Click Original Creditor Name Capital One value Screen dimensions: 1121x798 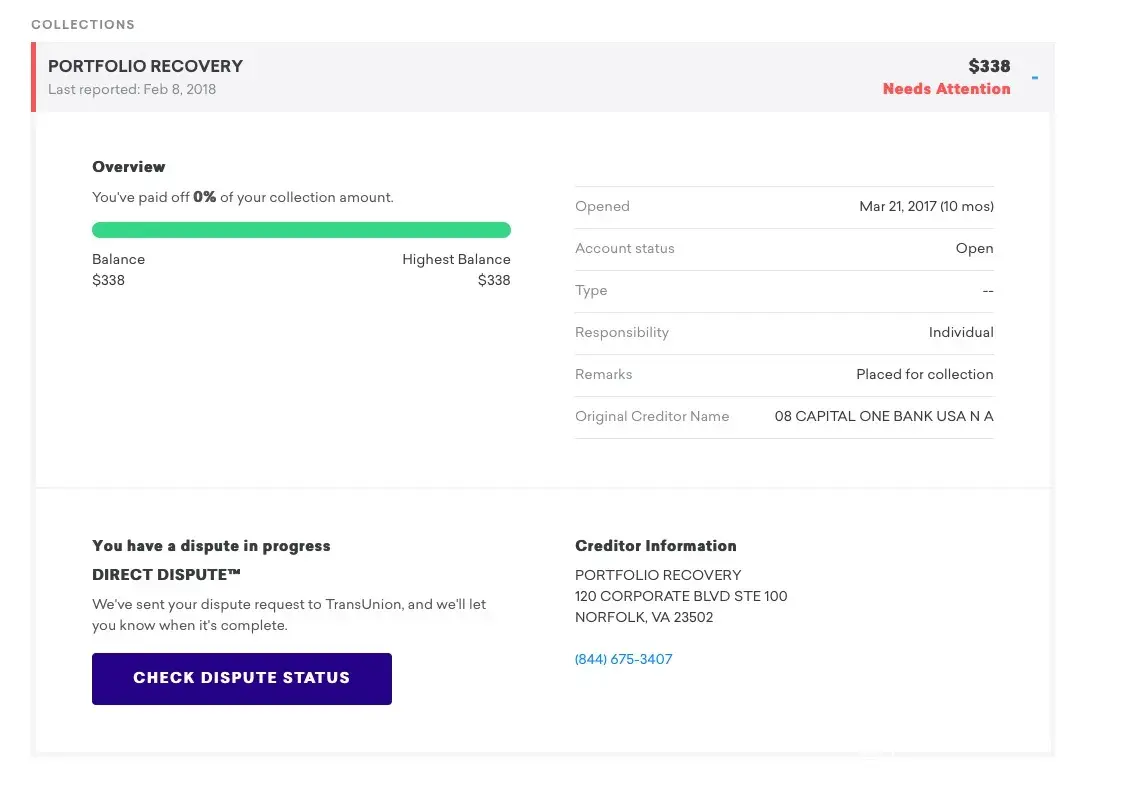tap(883, 417)
